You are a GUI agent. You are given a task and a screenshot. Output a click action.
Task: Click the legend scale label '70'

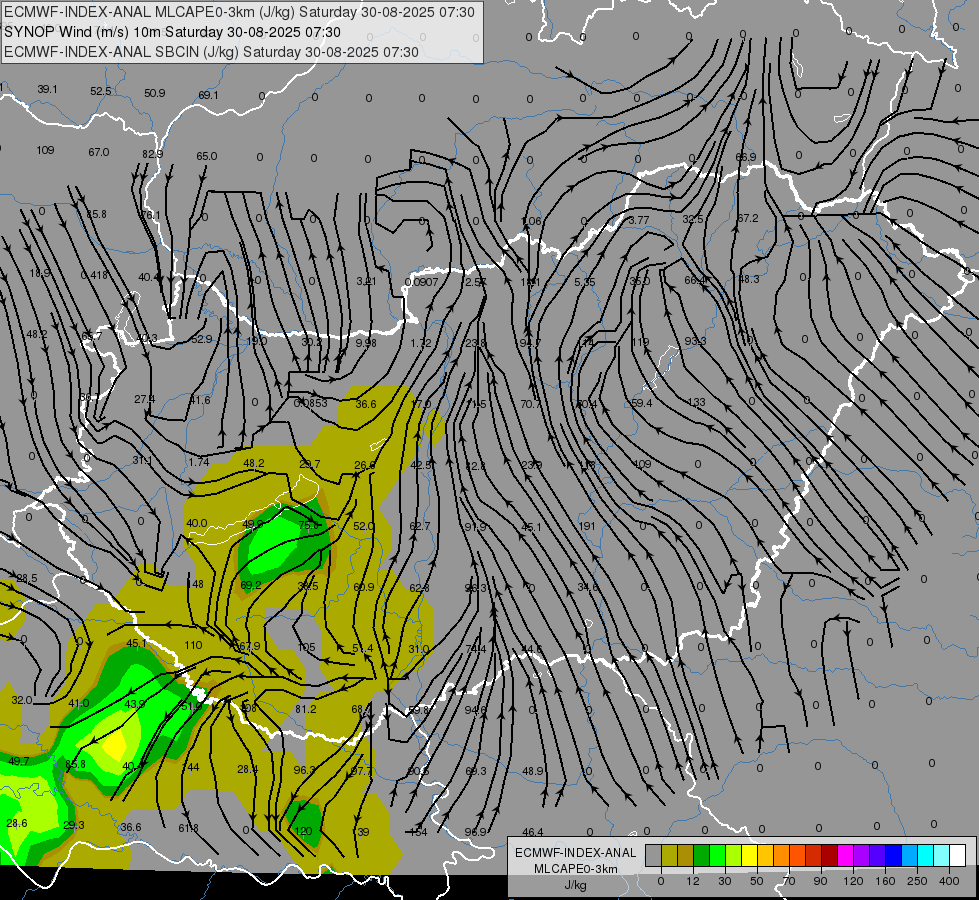pos(789,881)
